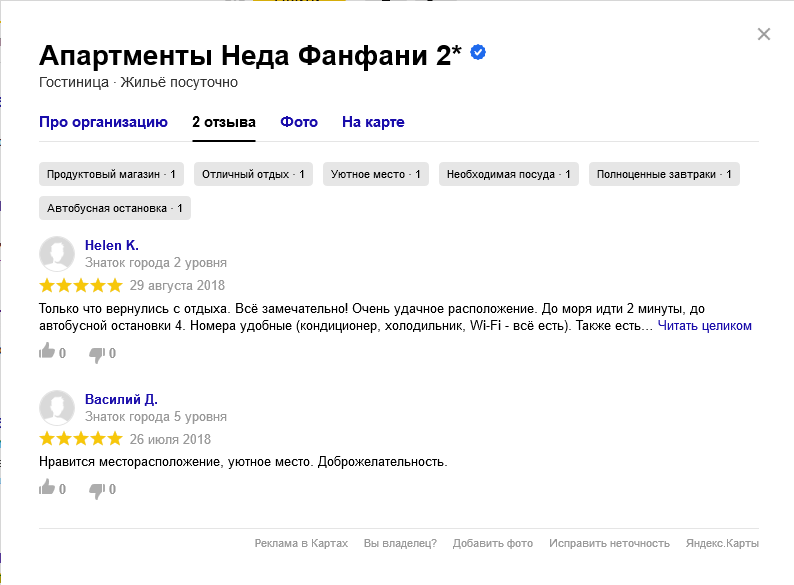Click the title Апартменты Неда Фанфани 2*

pos(250,55)
